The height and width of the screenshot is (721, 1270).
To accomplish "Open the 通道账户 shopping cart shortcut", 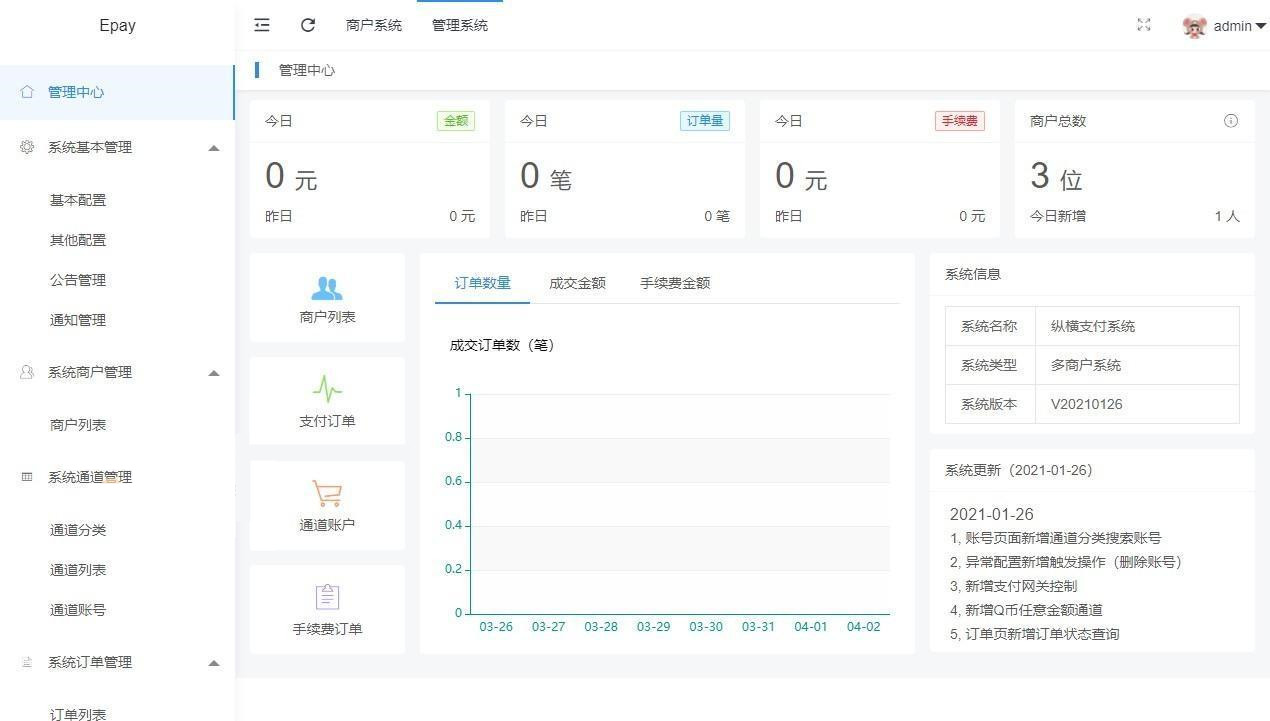I will [x=327, y=506].
